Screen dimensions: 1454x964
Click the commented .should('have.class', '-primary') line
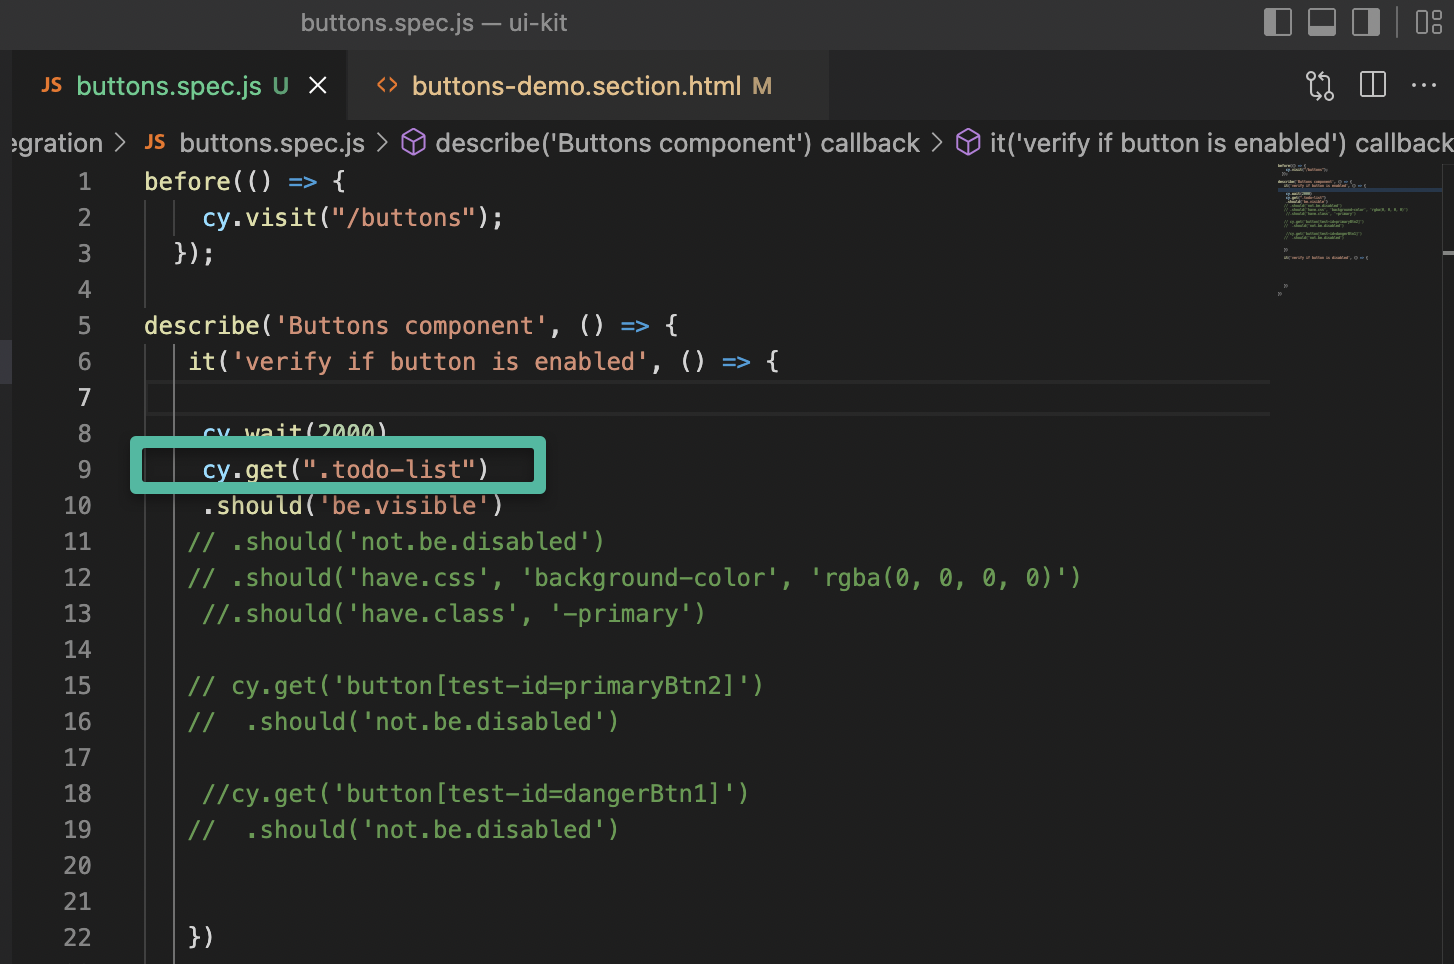click(x=454, y=614)
